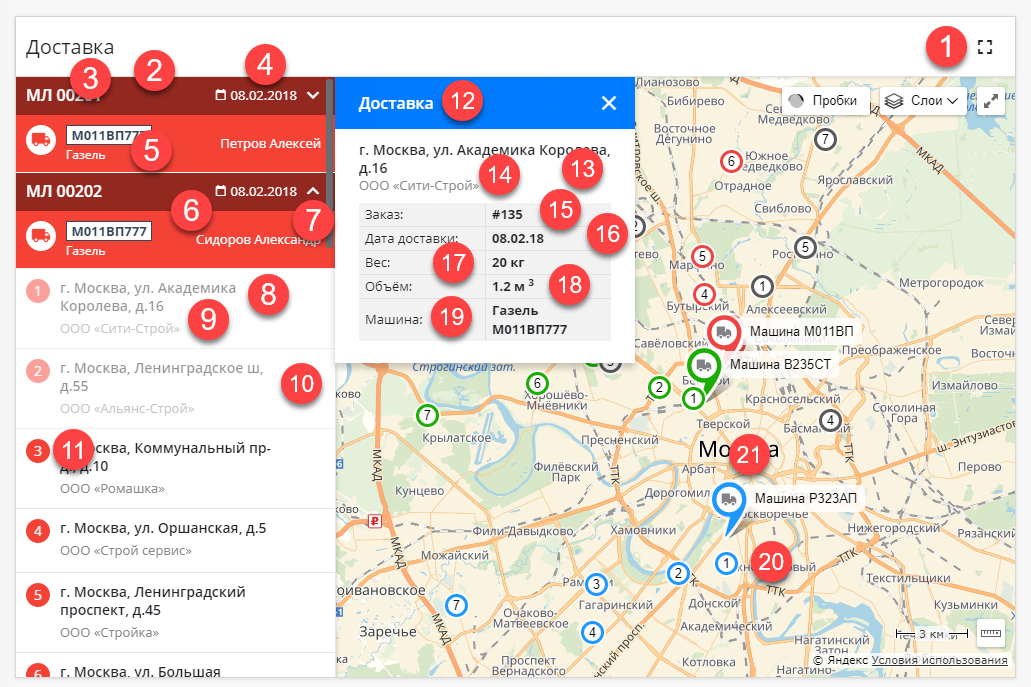Click the fullscreen widget icon in header
The width and height of the screenshot is (1031, 687).
(985, 46)
